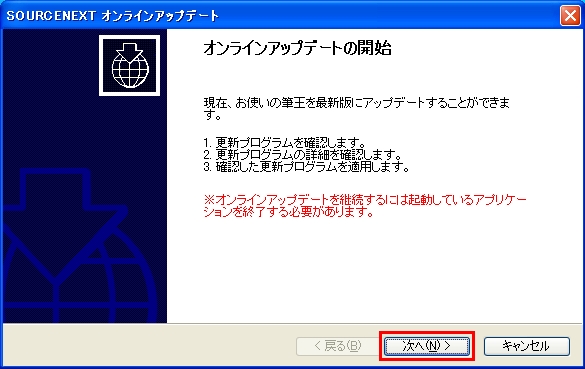Click step 3 確認した更新プログラムを適用します text
This screenshot has height=369, width=585.
(307, 166)
